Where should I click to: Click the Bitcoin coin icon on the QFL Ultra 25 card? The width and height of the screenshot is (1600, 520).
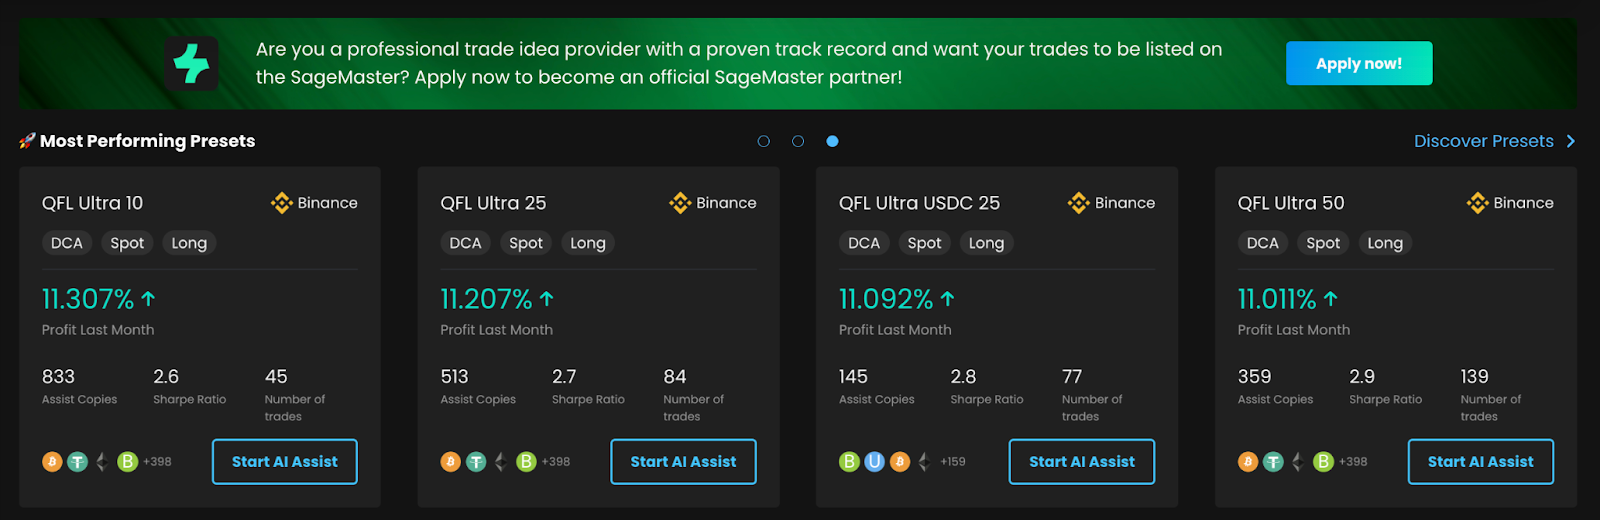(451, 462)
